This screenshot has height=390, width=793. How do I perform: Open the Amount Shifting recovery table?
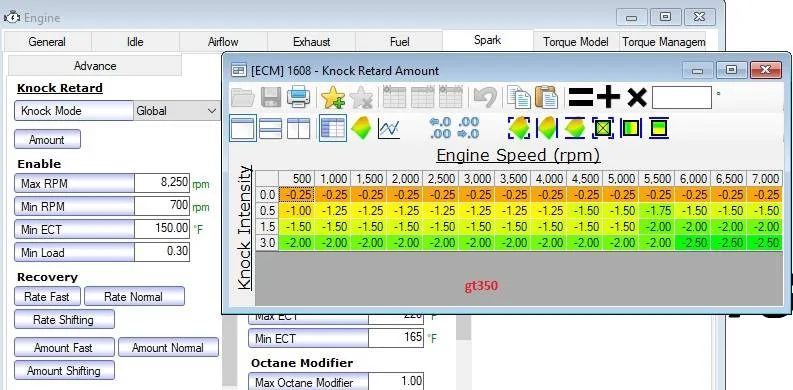pyautogui.click(x=64, y=370)
